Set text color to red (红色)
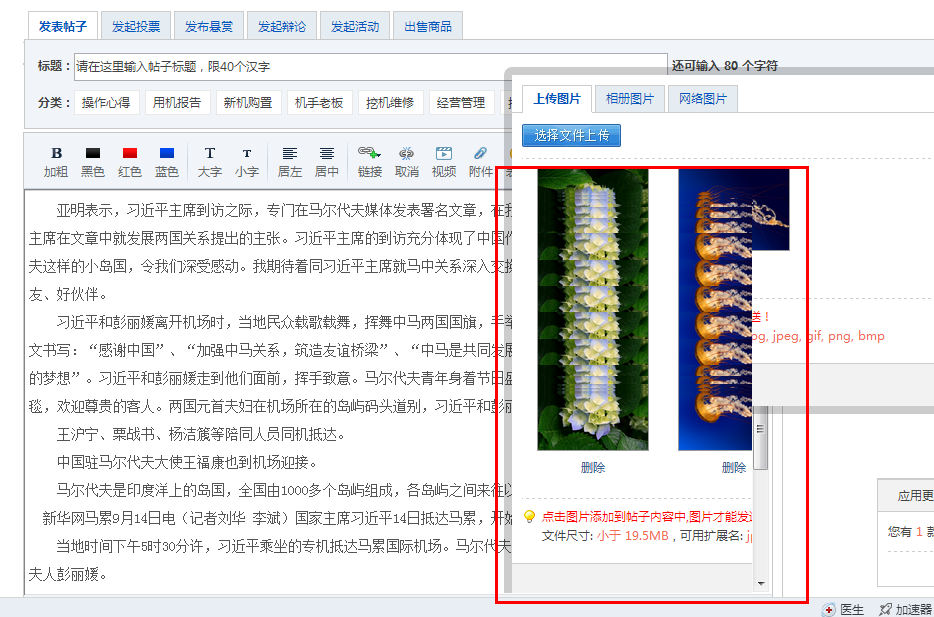Viewport: 934px width, 617px height. coord(130,161)
